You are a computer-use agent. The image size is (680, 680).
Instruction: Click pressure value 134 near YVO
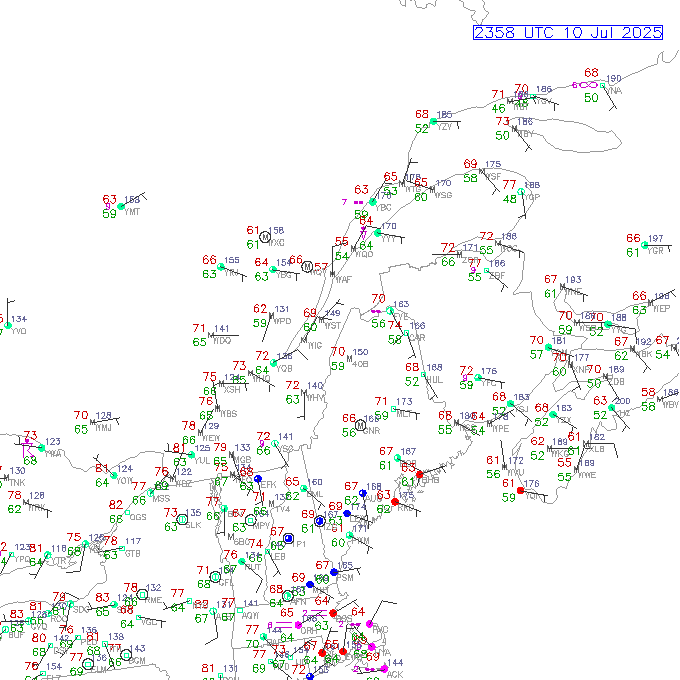tap(19, 319)
